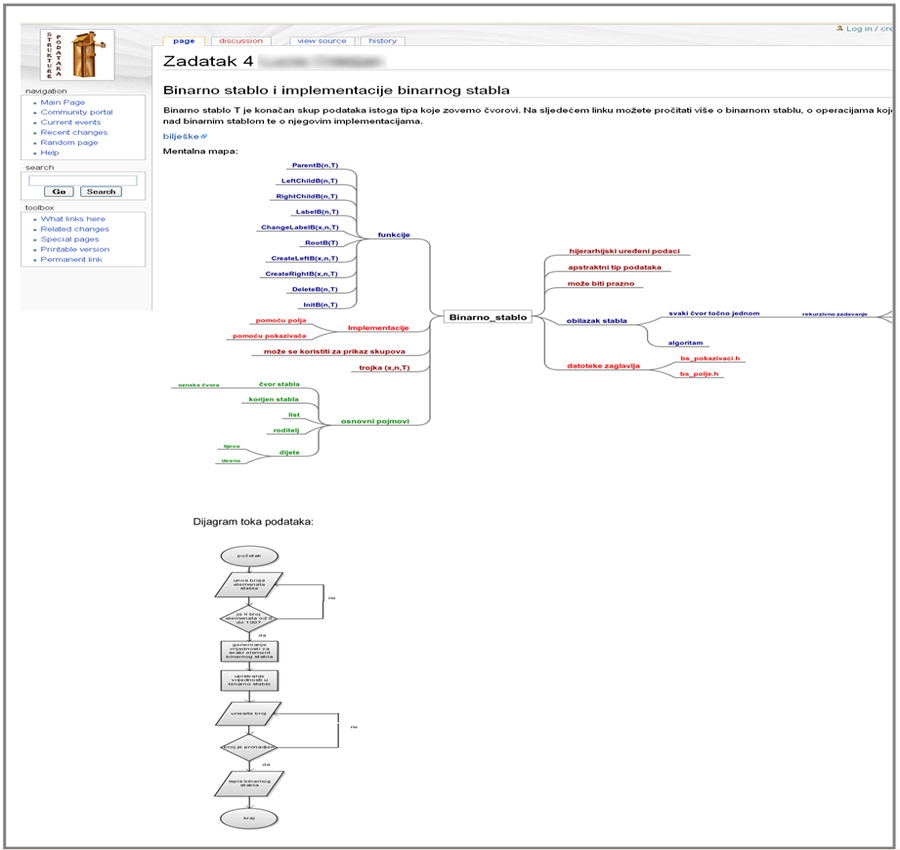Click the dijete node
900x850 pixels.
point(289,452)
